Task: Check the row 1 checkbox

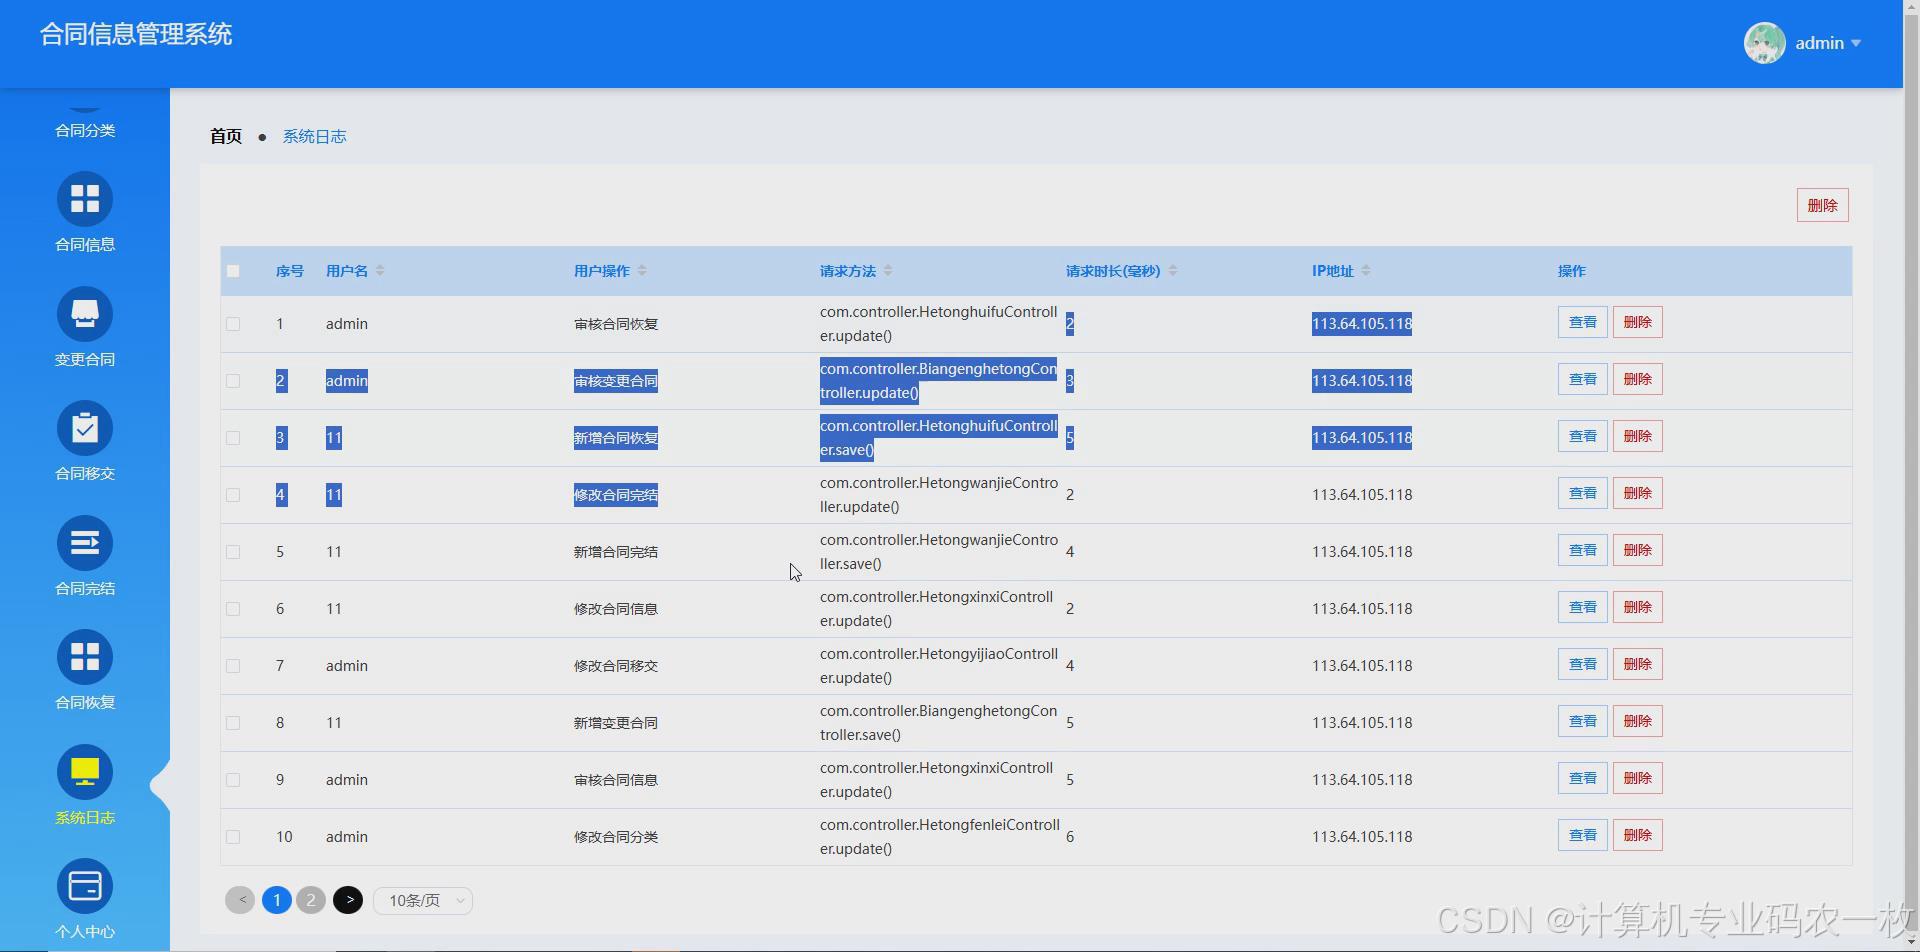Action: point(233,324)
